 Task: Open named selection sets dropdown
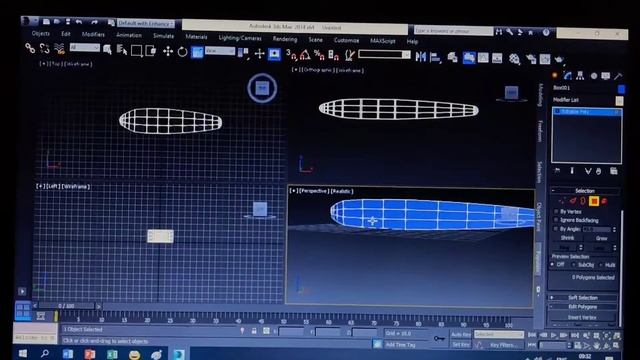point(384,54)
